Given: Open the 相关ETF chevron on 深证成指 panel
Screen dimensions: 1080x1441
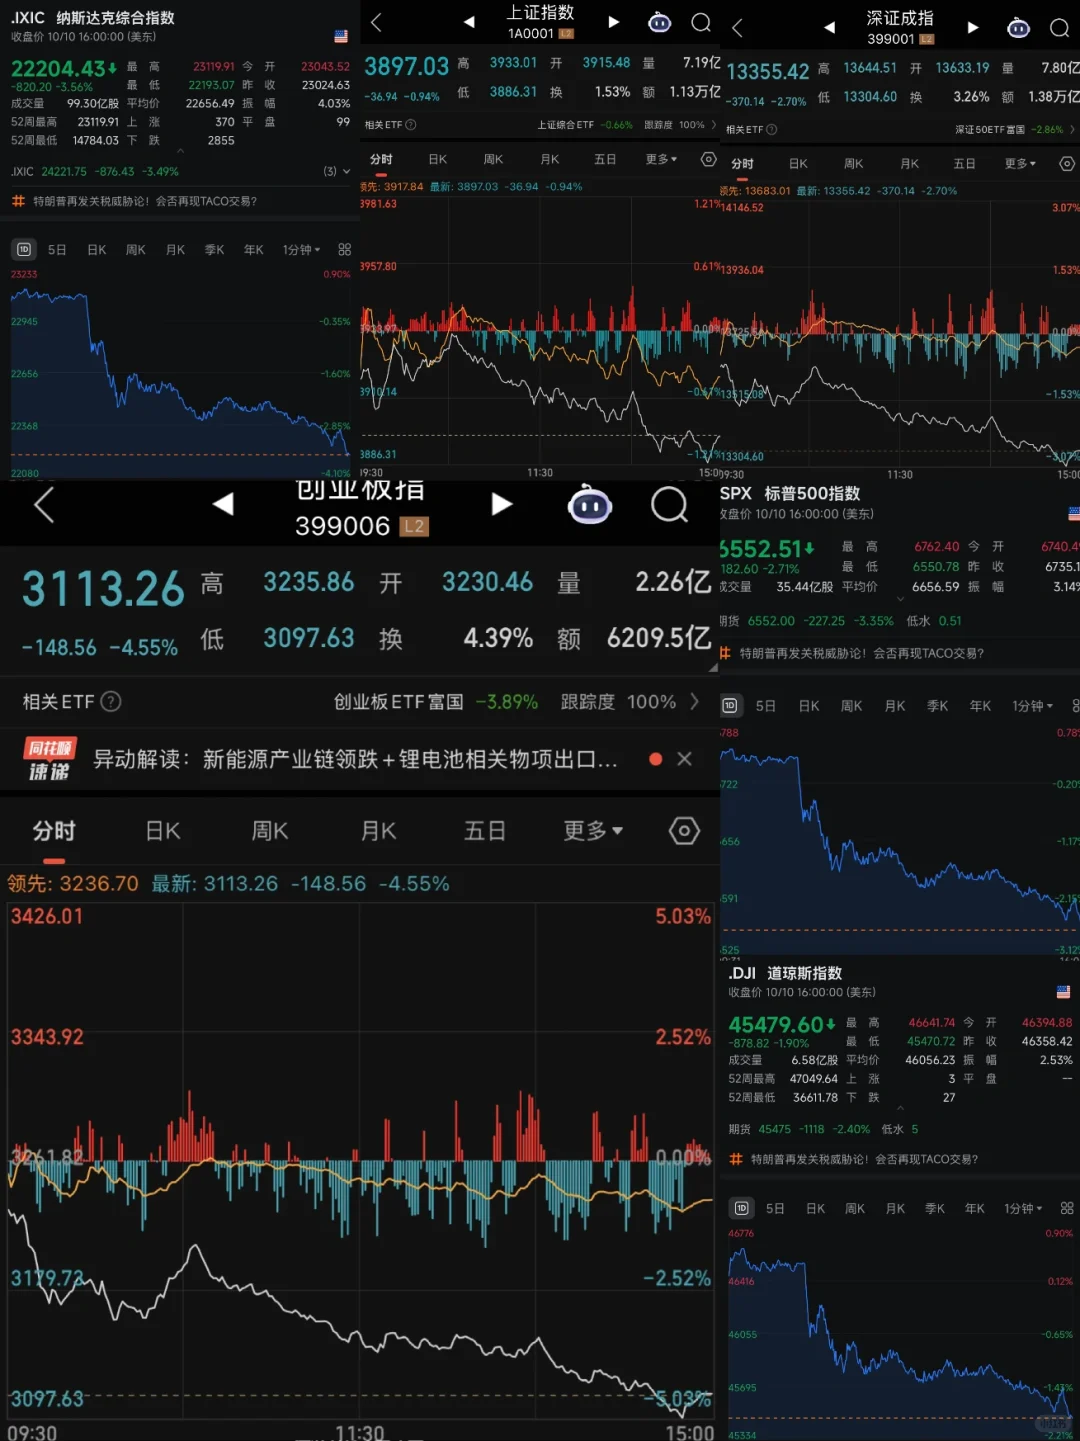Looking at the screenshot, I should pos(1070,129).
